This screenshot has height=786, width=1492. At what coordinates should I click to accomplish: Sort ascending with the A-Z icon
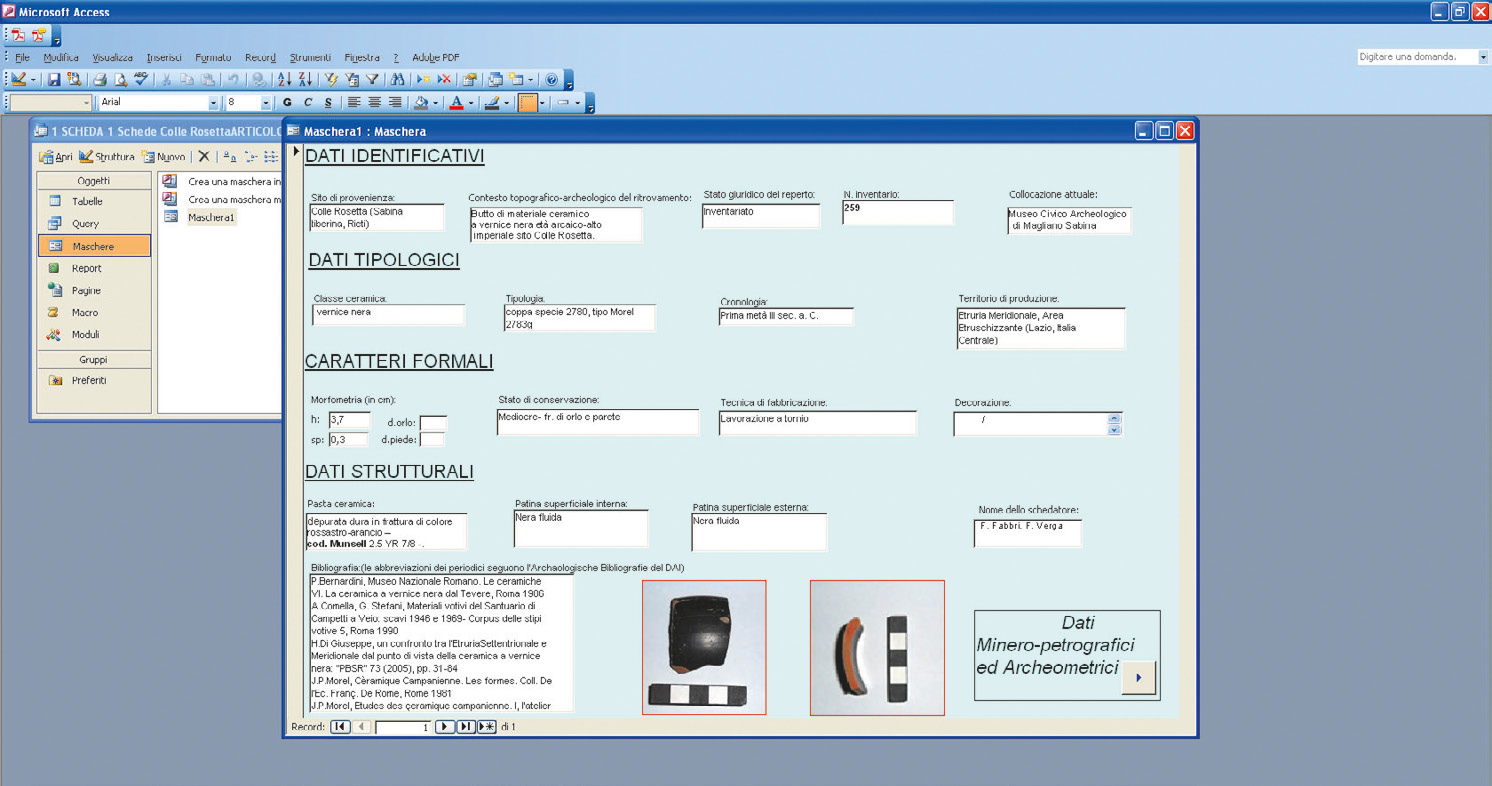[285, 79]
